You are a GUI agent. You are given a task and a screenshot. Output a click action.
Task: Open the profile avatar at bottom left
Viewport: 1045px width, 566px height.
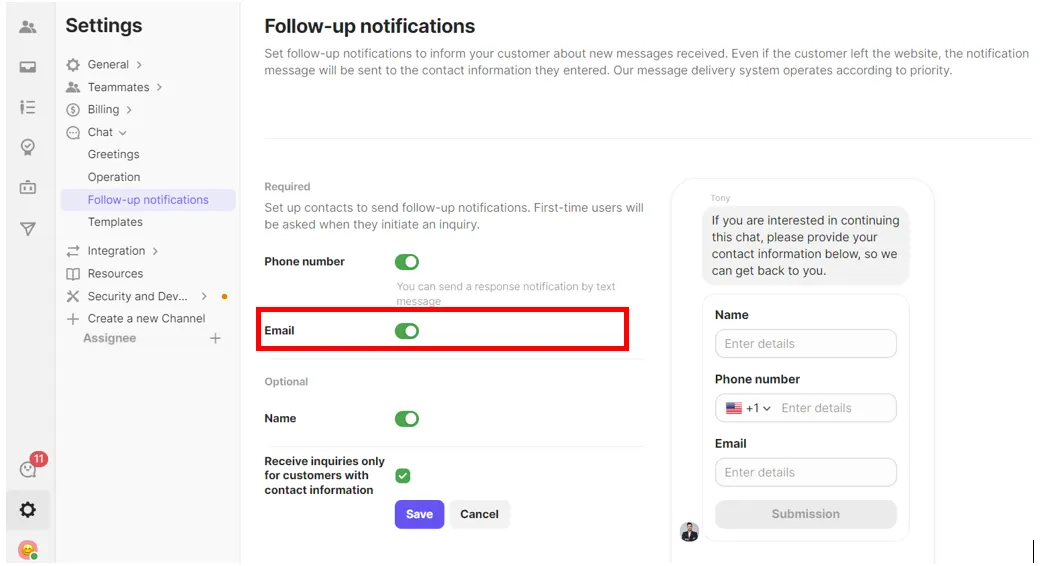28,550
